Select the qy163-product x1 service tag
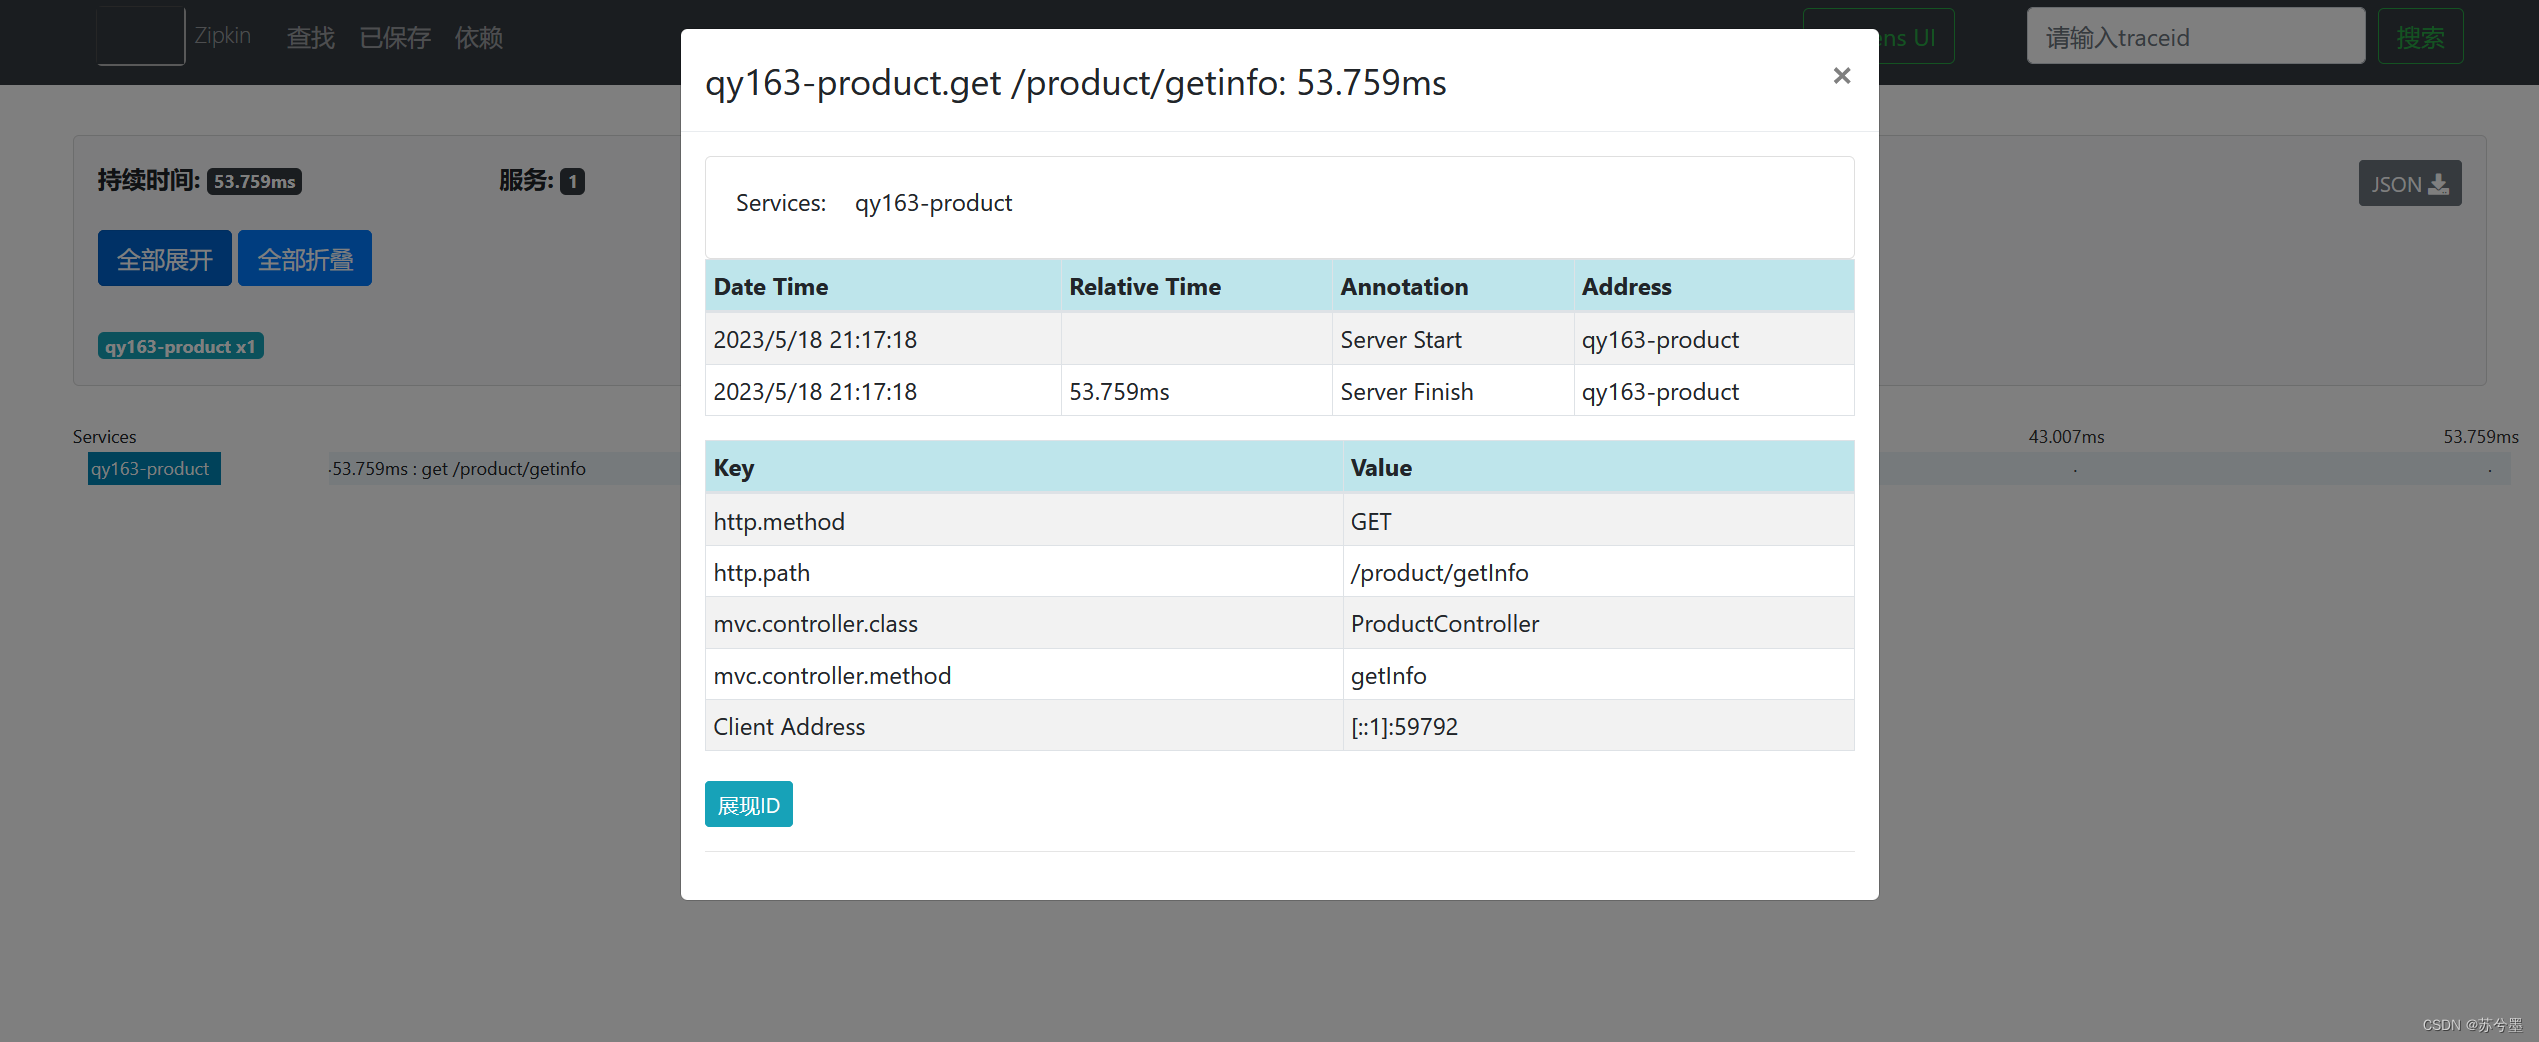This screenshot has width=2539, height=1042. (x=181, y=346)
